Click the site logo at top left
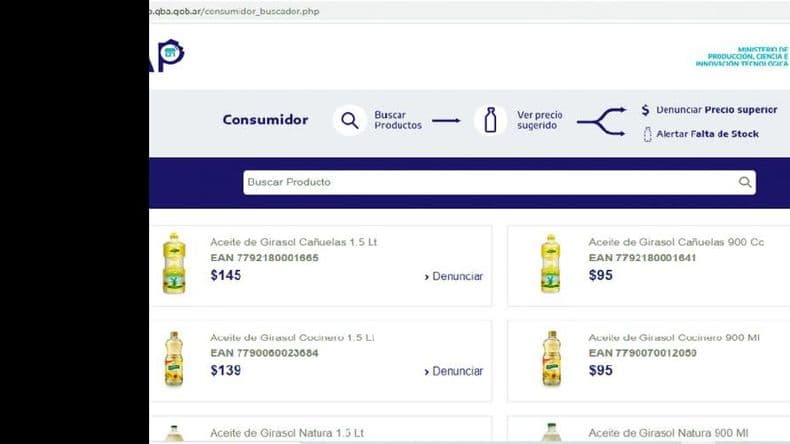Image resolution: width=790 pixels, height=444 pixels. coord(167,54)
